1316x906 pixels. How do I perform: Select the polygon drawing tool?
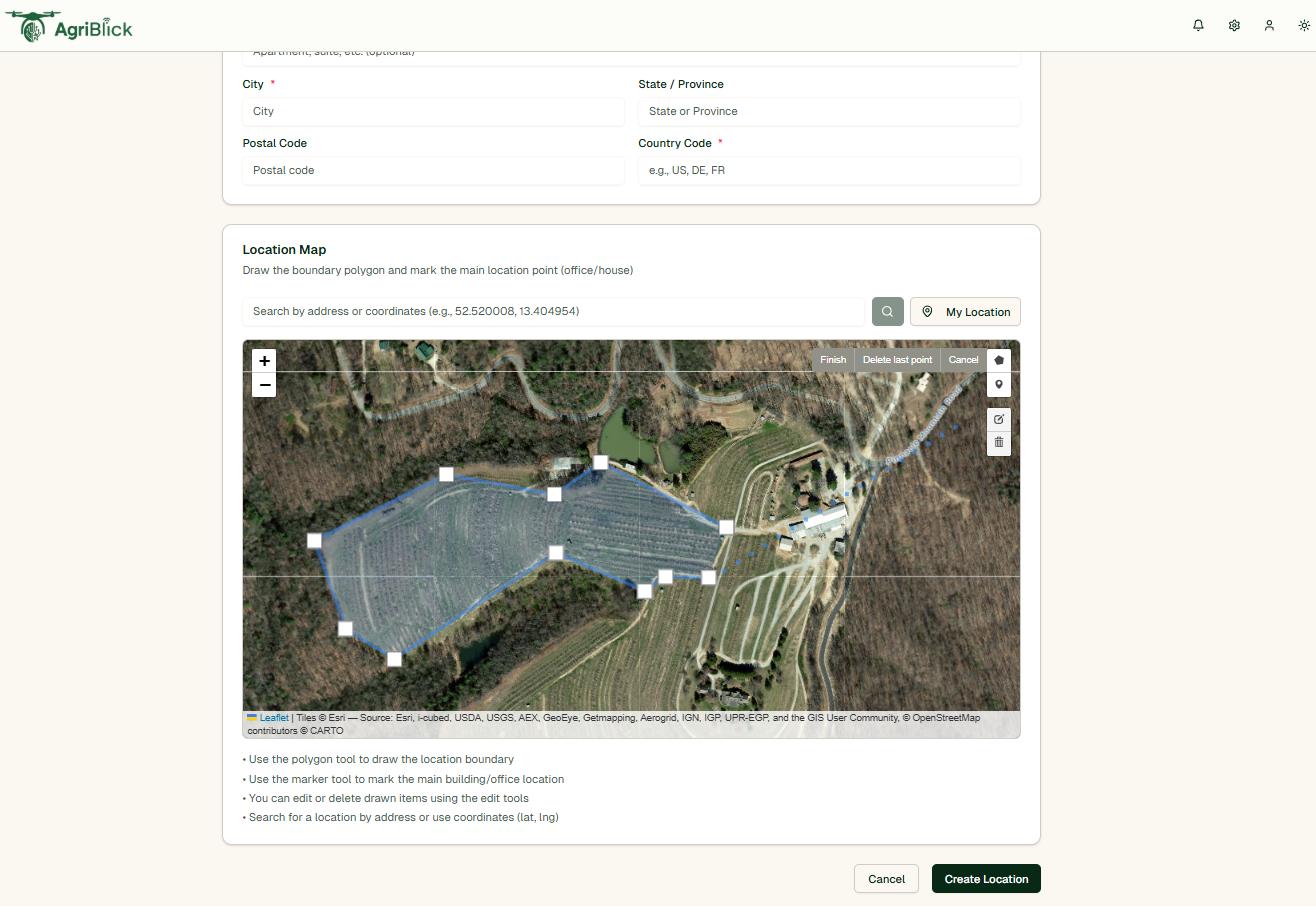(x=998, y=359)
